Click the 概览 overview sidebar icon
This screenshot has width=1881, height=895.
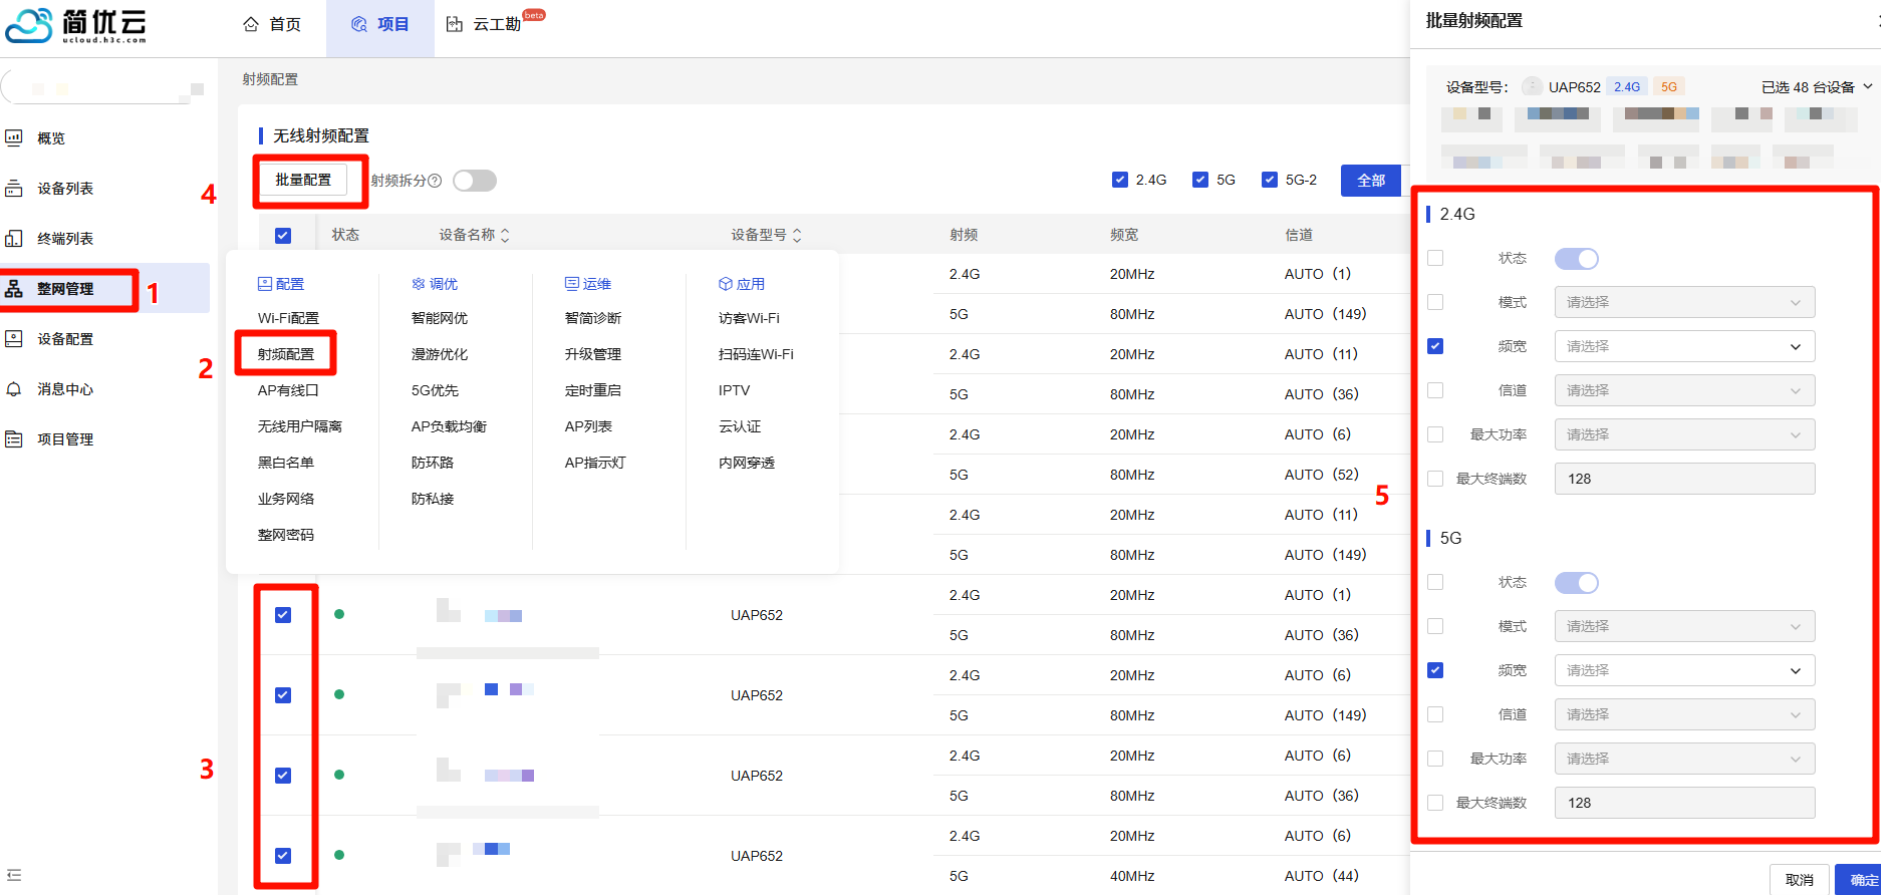click(x=14, y=138)
